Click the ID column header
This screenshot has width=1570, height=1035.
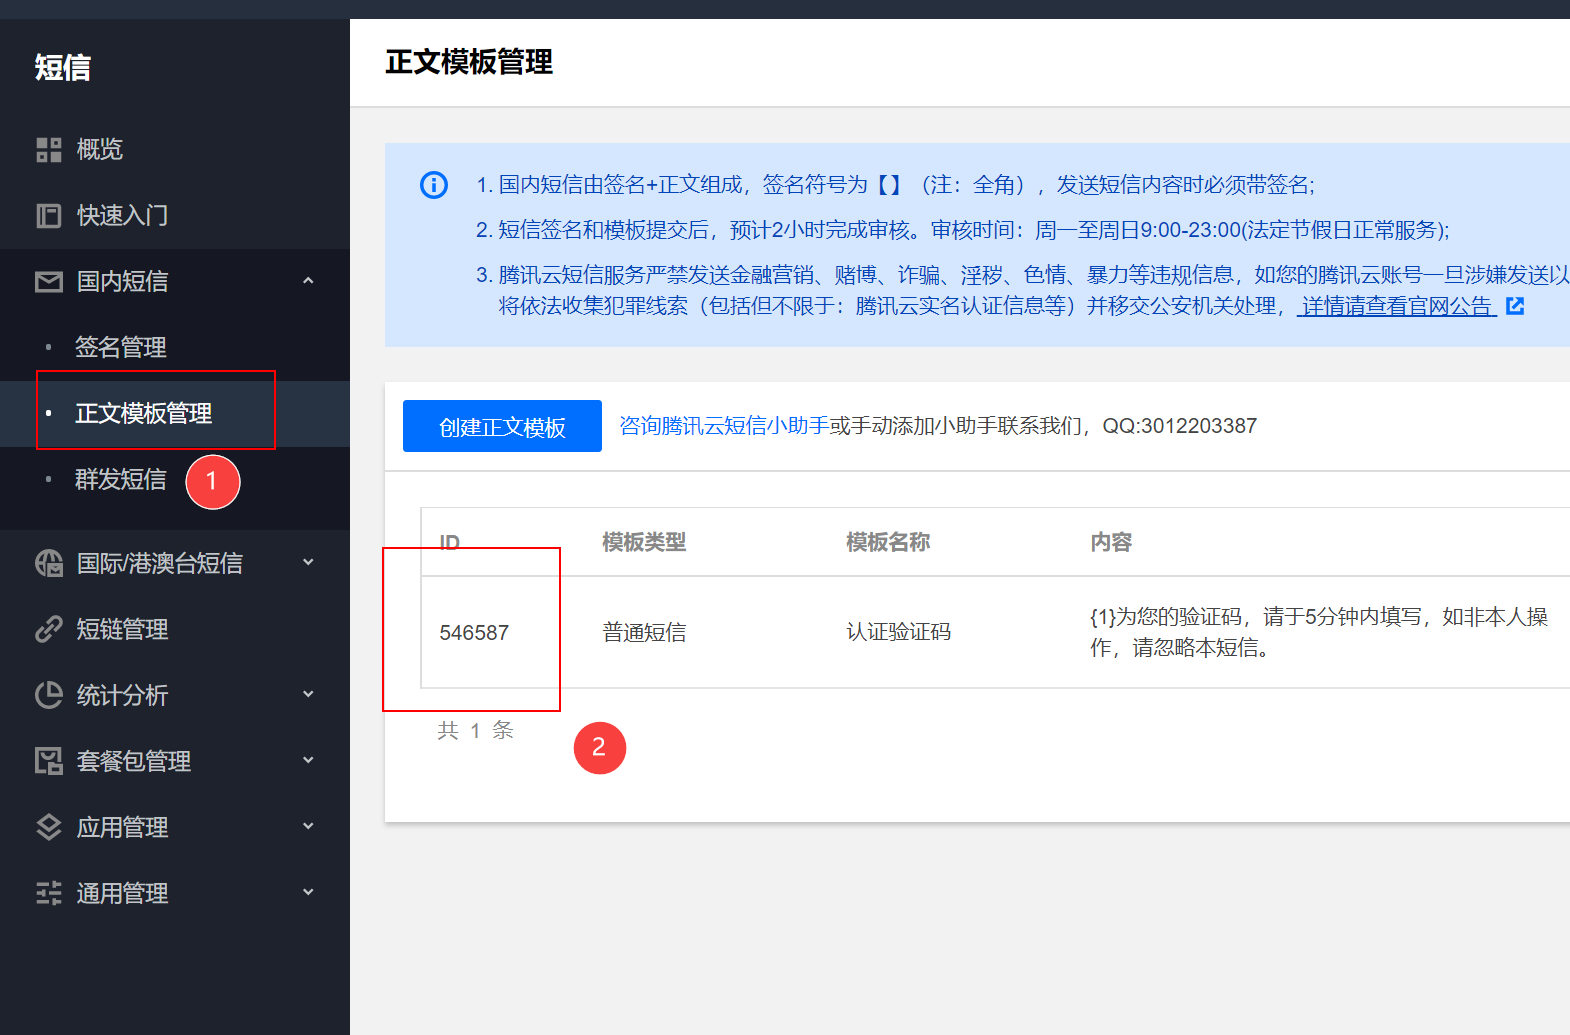pos(450,543)
